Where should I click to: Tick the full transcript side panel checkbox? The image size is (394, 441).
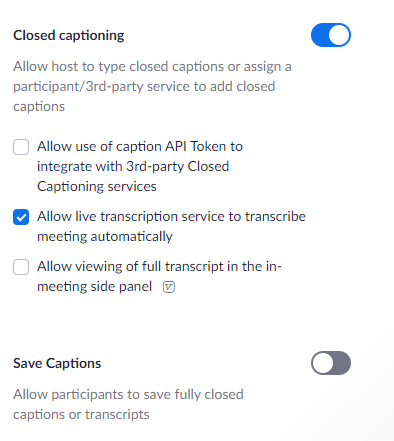[x=21, y=267]
